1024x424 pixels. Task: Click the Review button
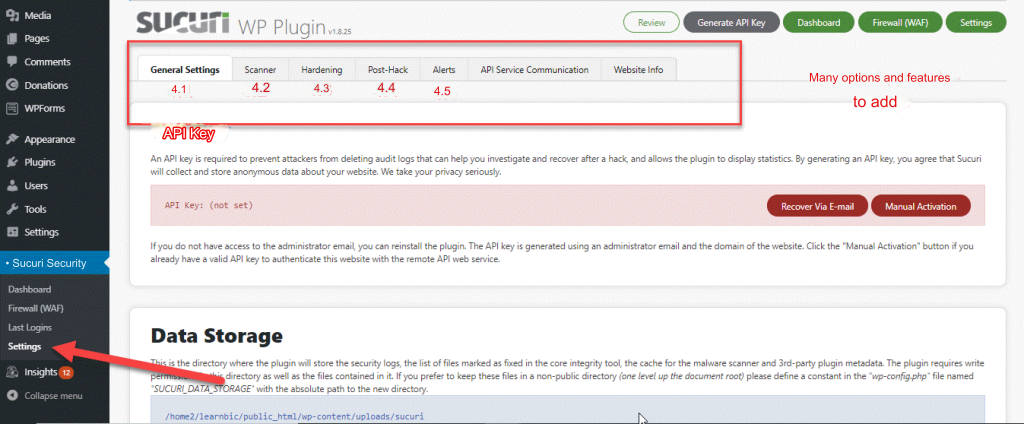click(651, 22)
